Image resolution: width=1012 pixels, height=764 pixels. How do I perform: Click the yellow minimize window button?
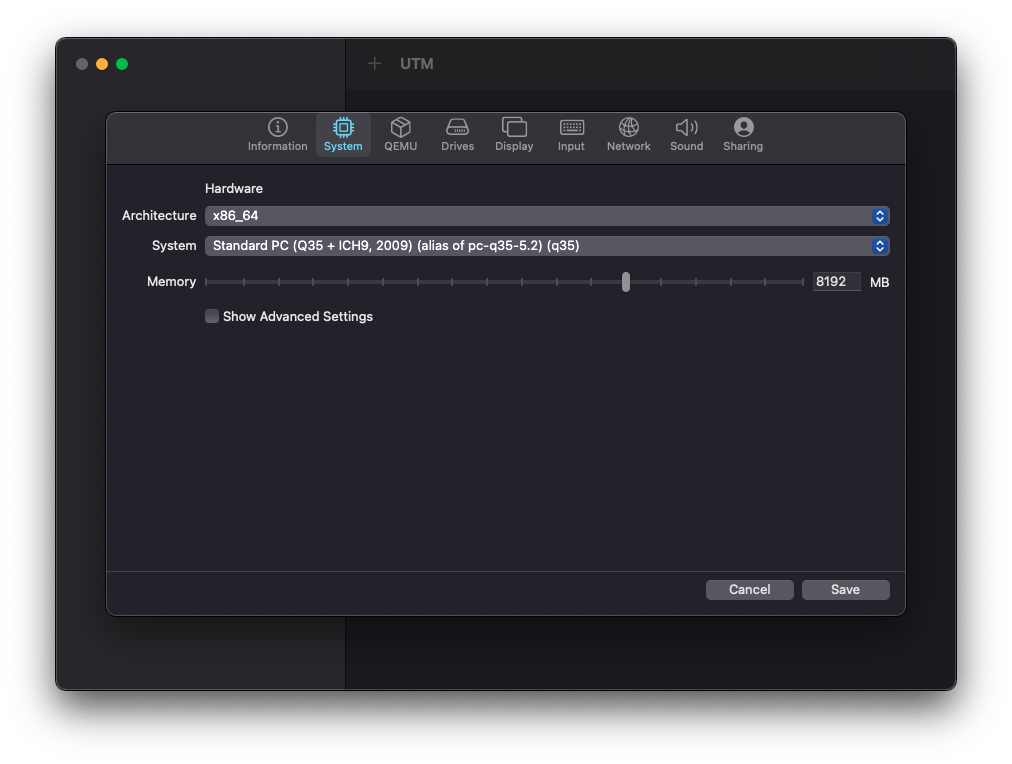102,64
